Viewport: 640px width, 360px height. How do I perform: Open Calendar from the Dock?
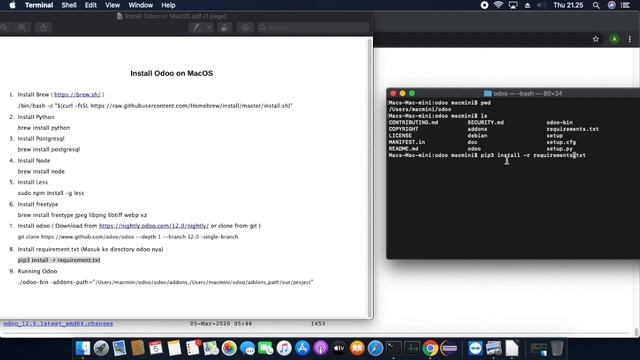click(x=156, y=348)
